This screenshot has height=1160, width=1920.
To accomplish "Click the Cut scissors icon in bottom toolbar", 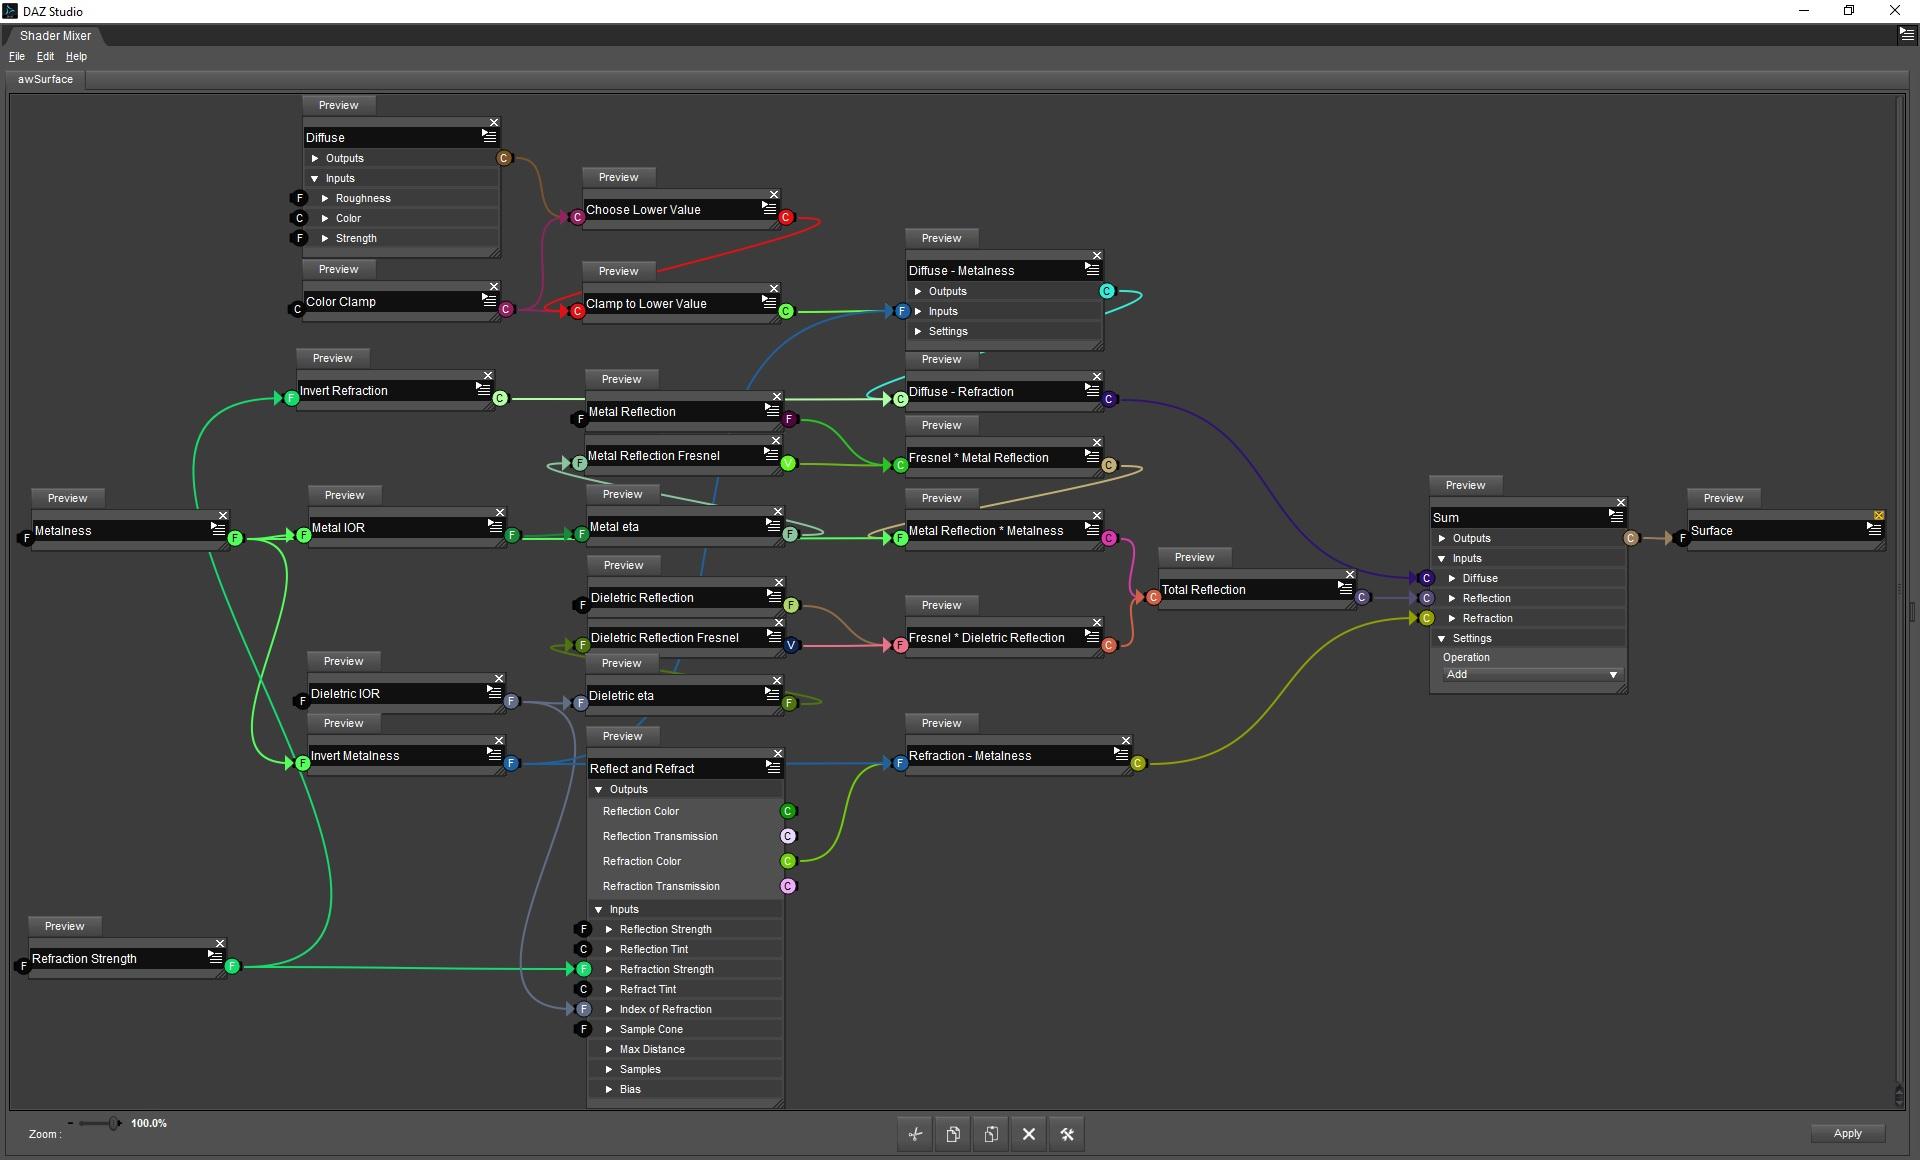I will [x=915, y=1134].
